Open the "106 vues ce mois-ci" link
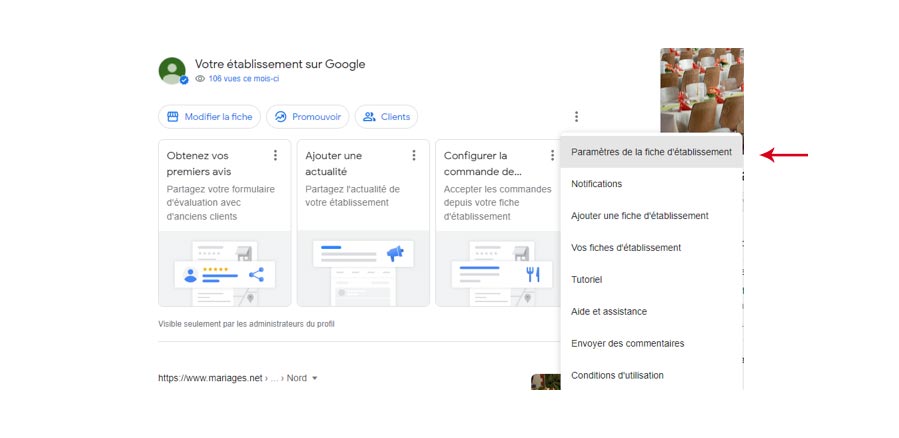The image size is (899, 438). [x=244, y=79]
